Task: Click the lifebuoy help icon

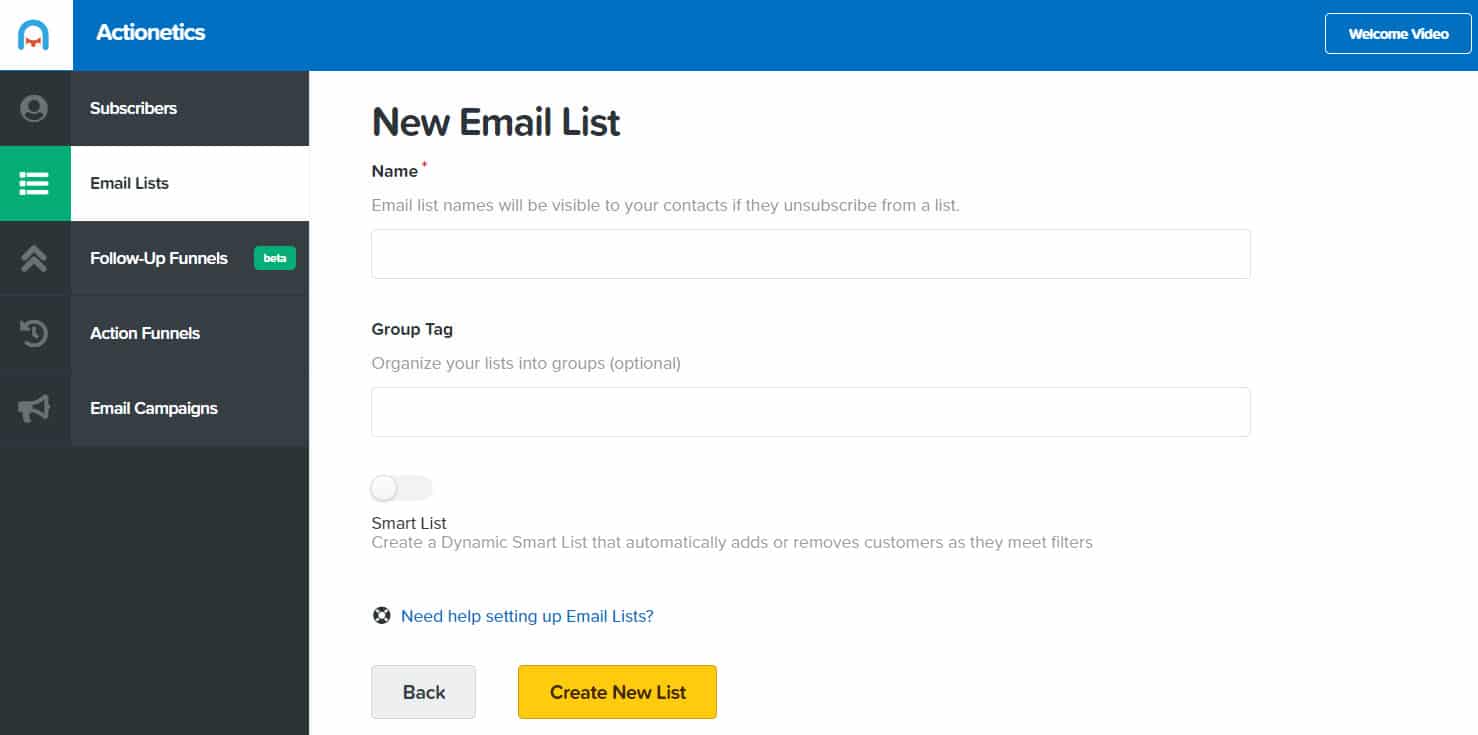Action: (x=381, y=616)
